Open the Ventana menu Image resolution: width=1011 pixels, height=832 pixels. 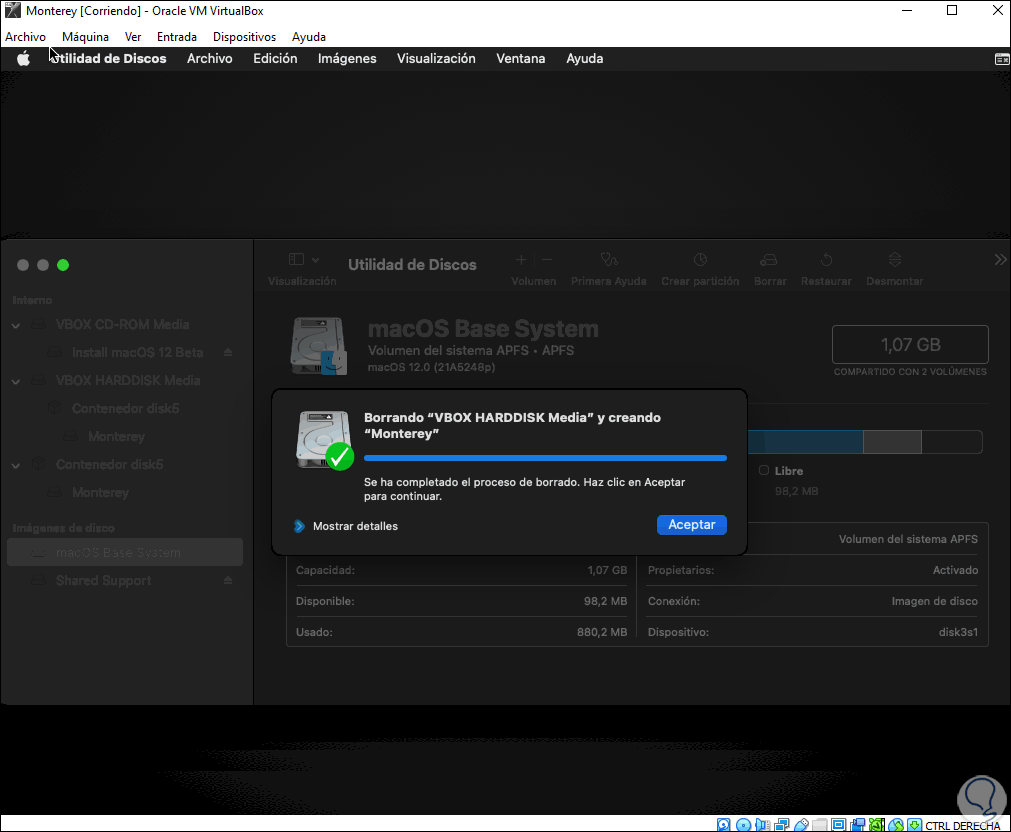520,59
